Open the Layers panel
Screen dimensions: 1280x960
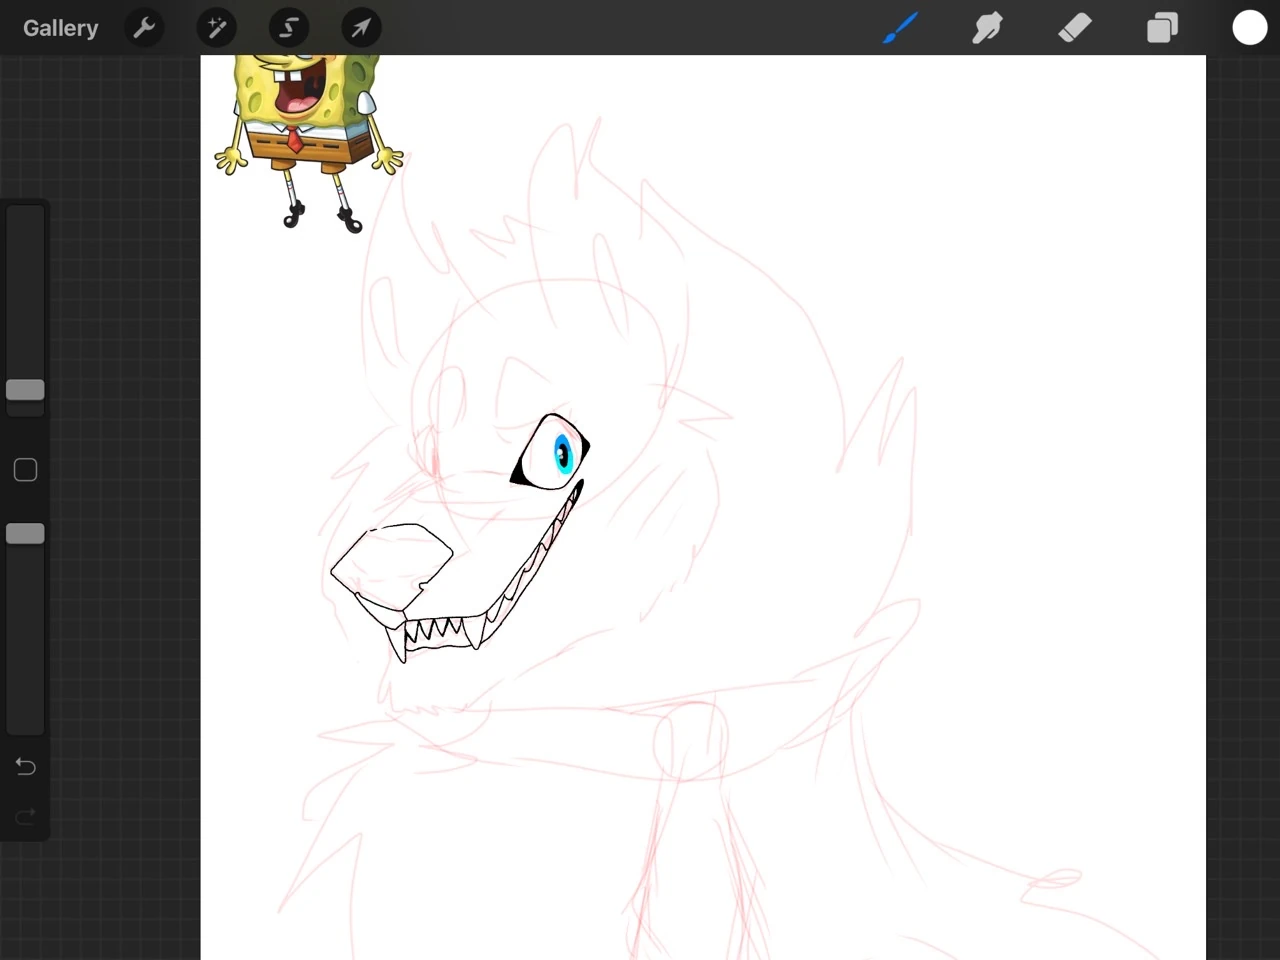1162,27
